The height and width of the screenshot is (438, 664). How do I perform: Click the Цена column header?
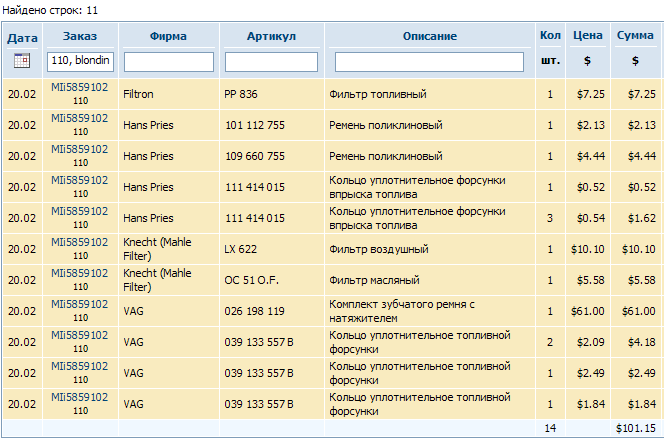tap(587, 36)
